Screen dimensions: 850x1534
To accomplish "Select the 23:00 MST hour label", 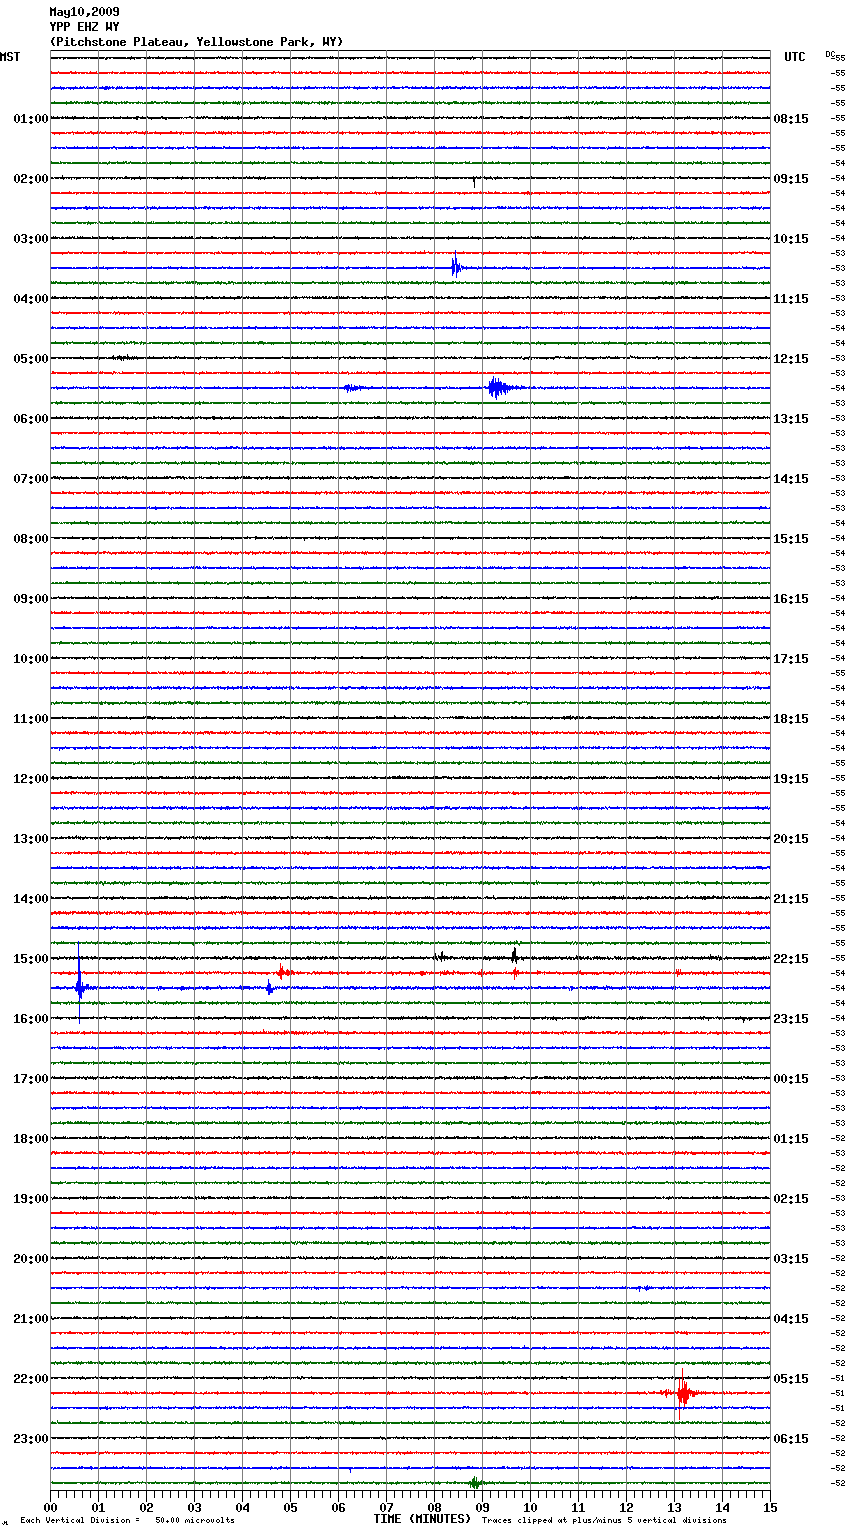I will pyautogui.click(x=30, y=1439).
